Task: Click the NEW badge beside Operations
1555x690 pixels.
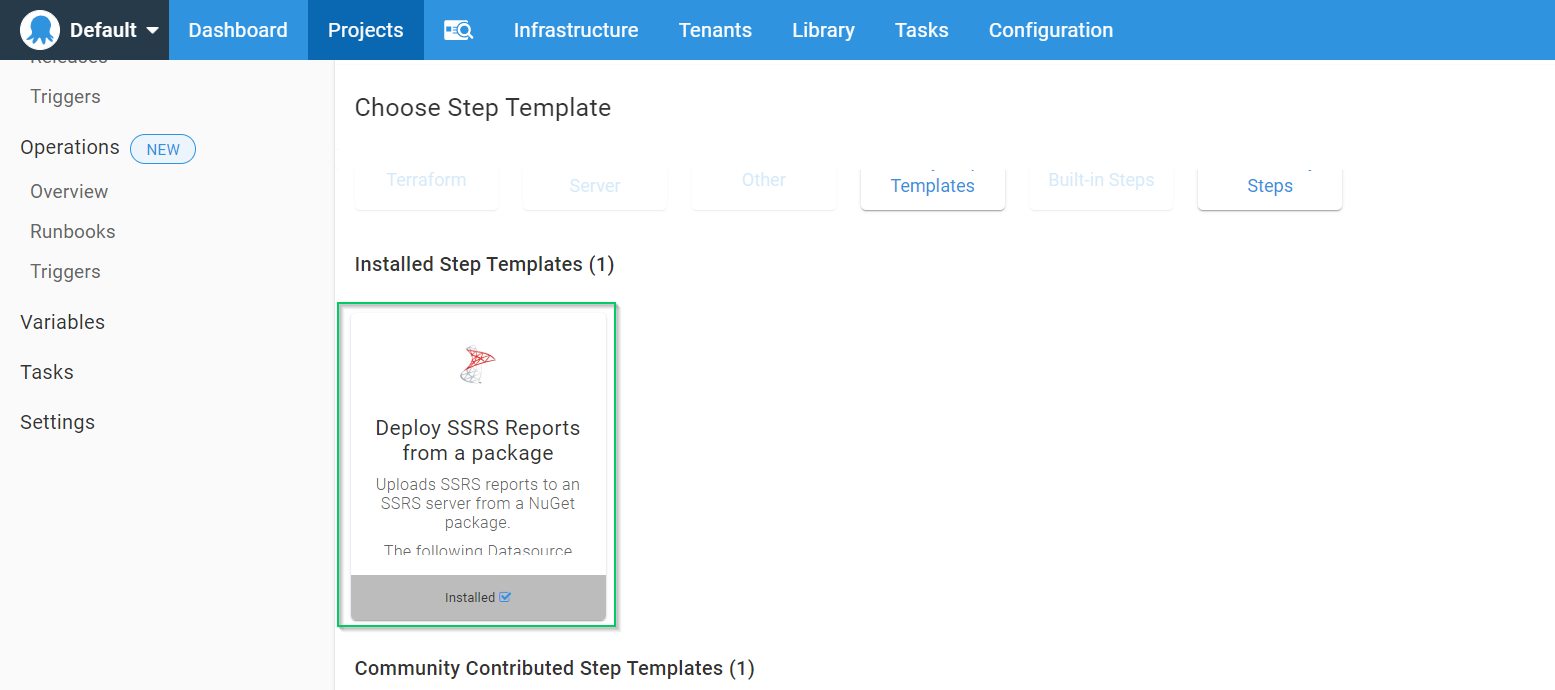Action: pyautogui.click(x=163, y=149)
